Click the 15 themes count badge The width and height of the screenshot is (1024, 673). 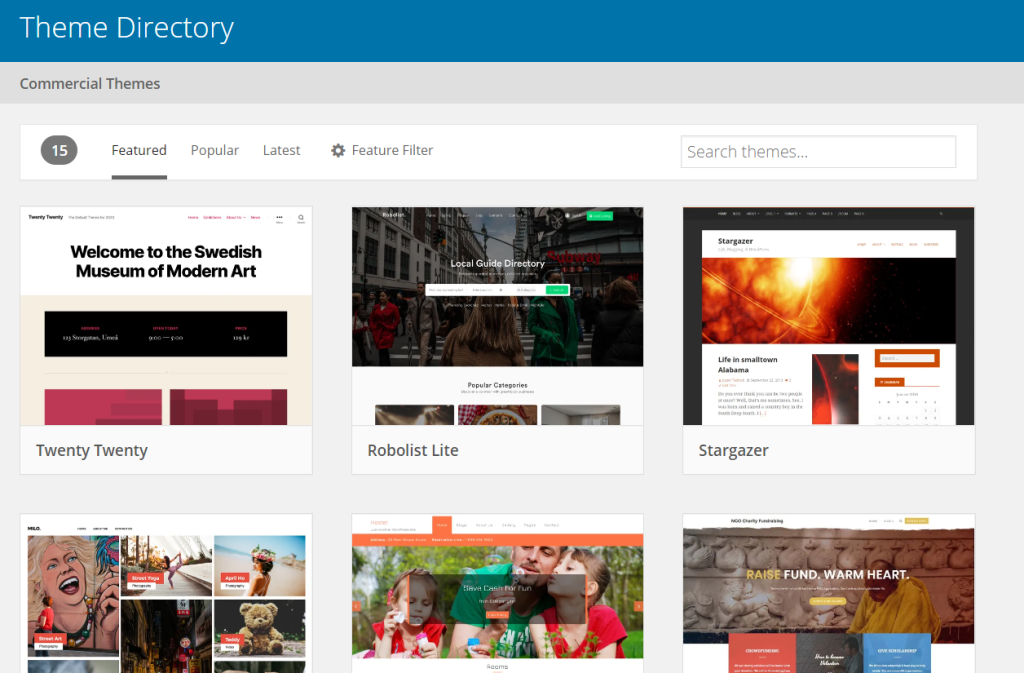(x=59, y=150)
